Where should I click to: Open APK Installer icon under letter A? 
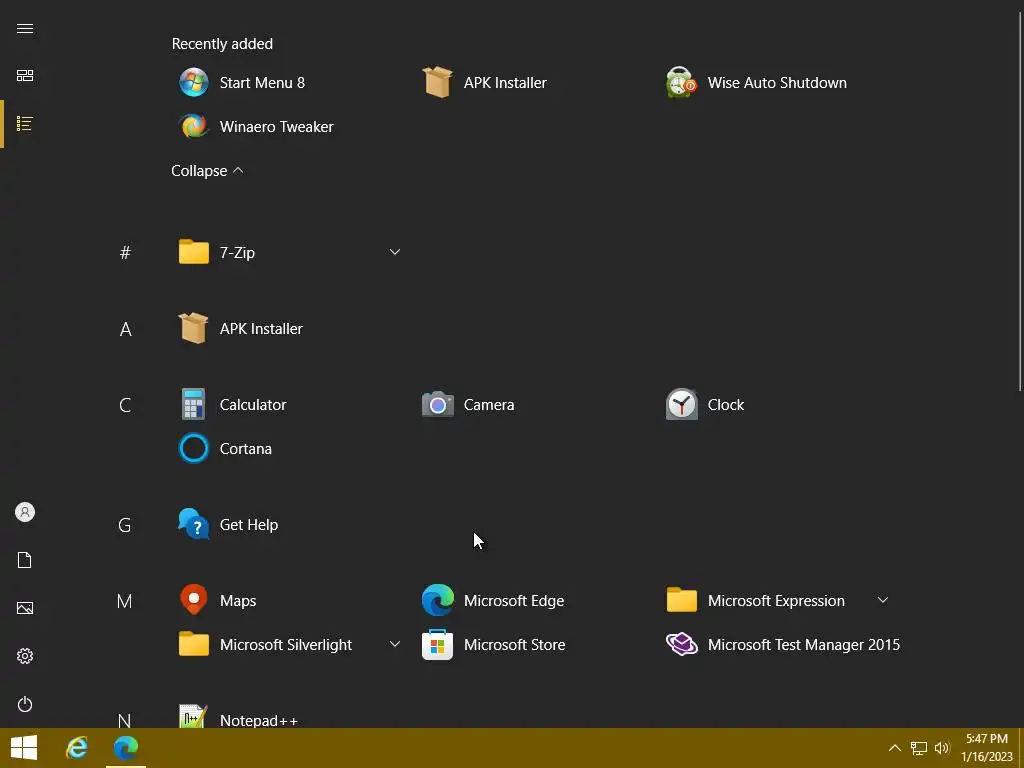(x=194, y=328)
